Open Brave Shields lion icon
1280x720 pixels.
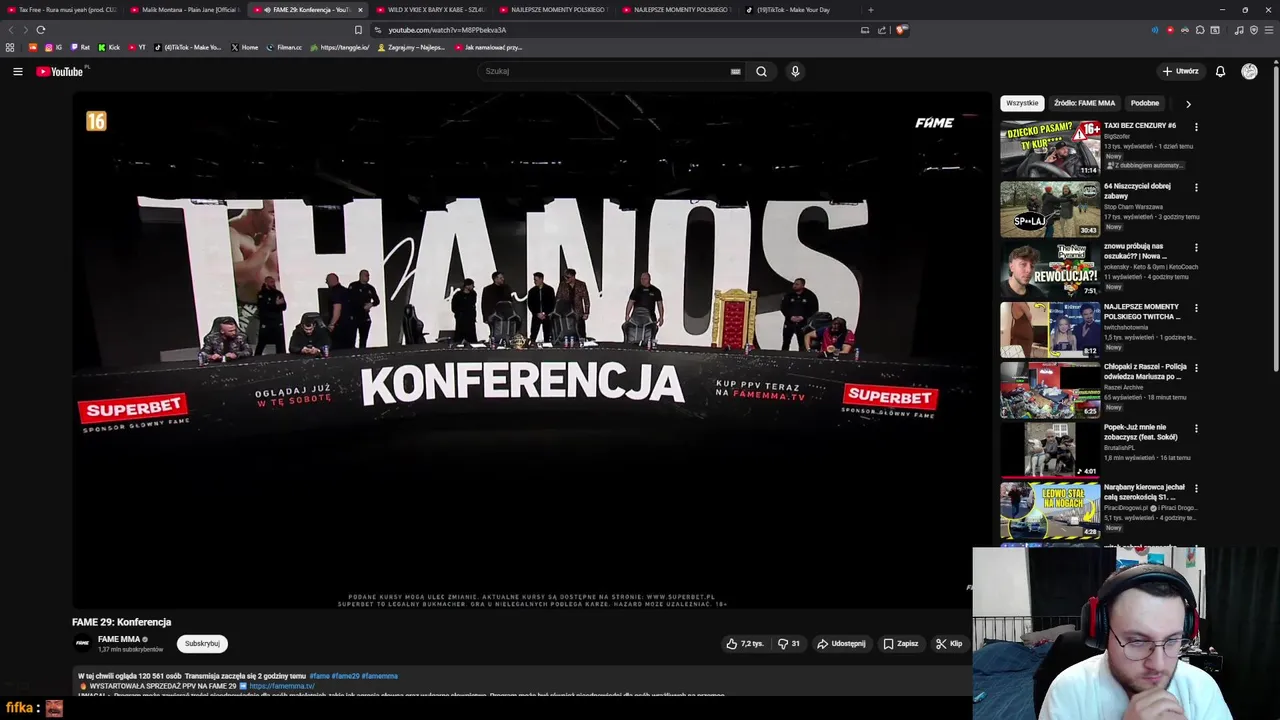(900, 30)
